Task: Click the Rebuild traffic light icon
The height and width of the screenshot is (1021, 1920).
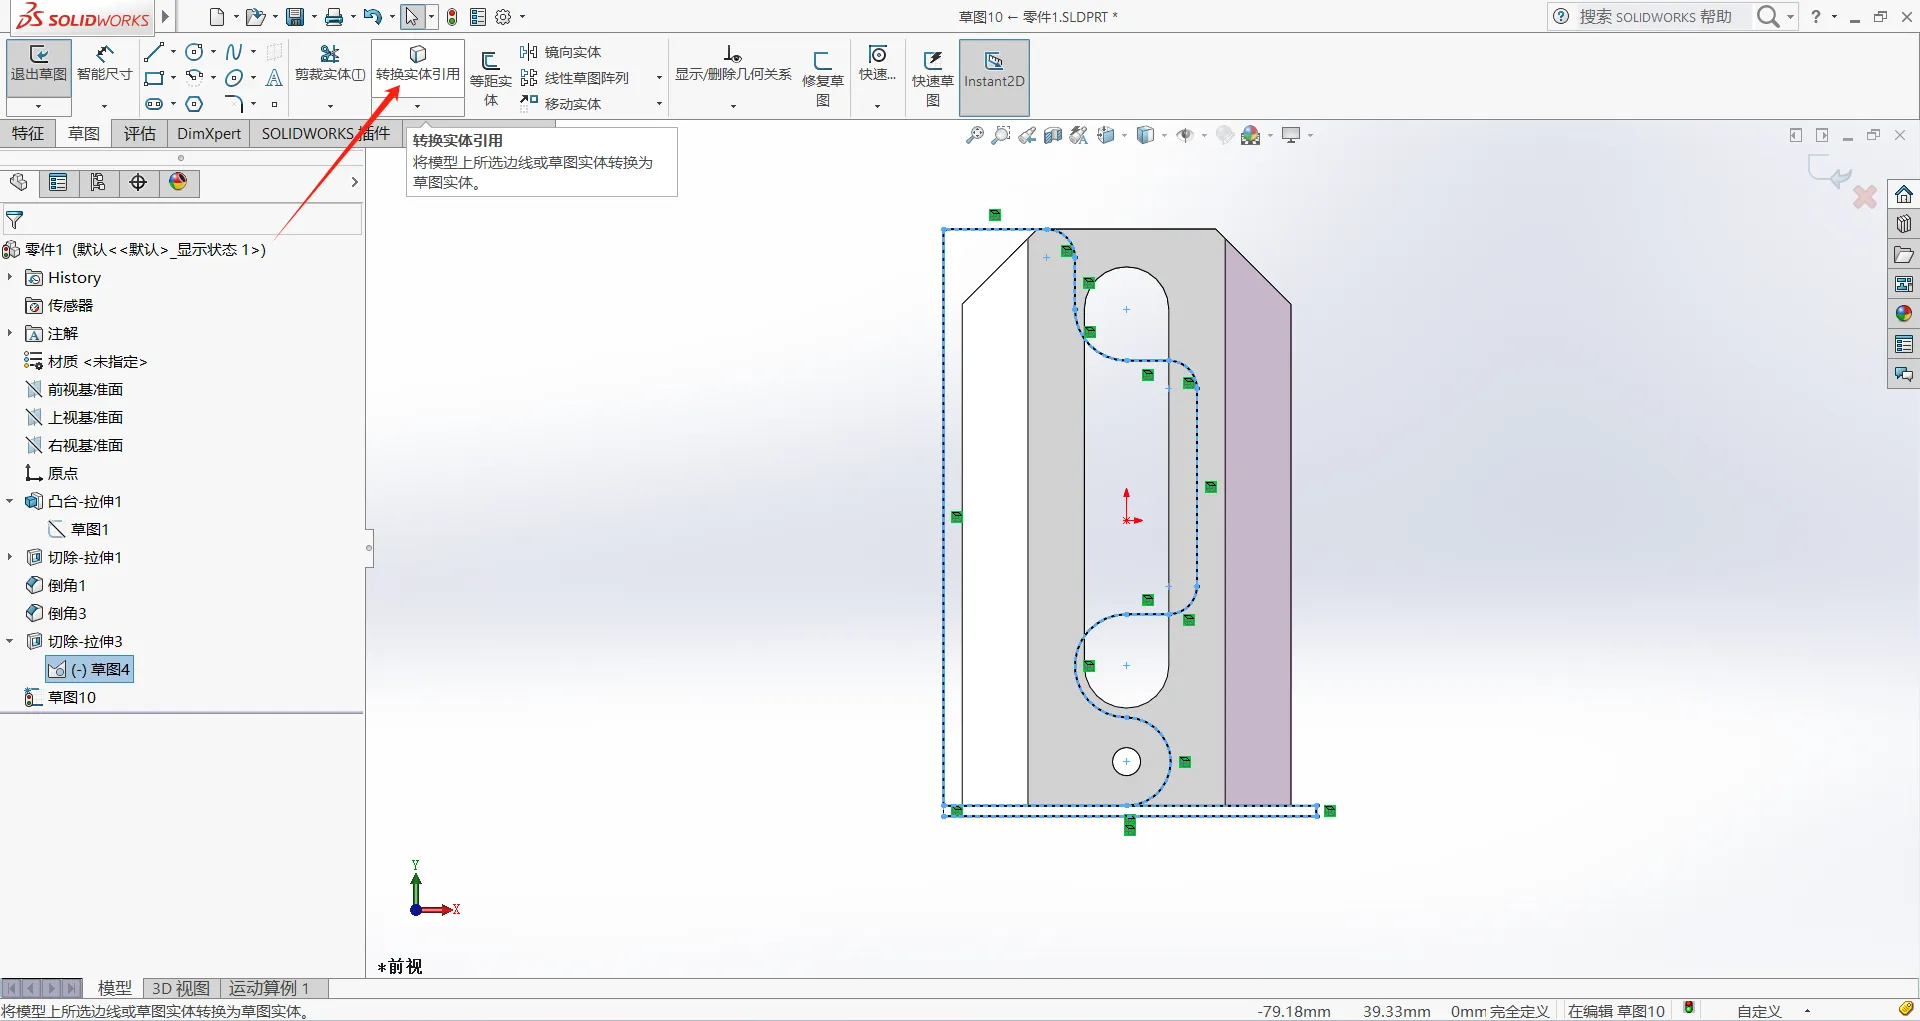Action: point(452,17)
